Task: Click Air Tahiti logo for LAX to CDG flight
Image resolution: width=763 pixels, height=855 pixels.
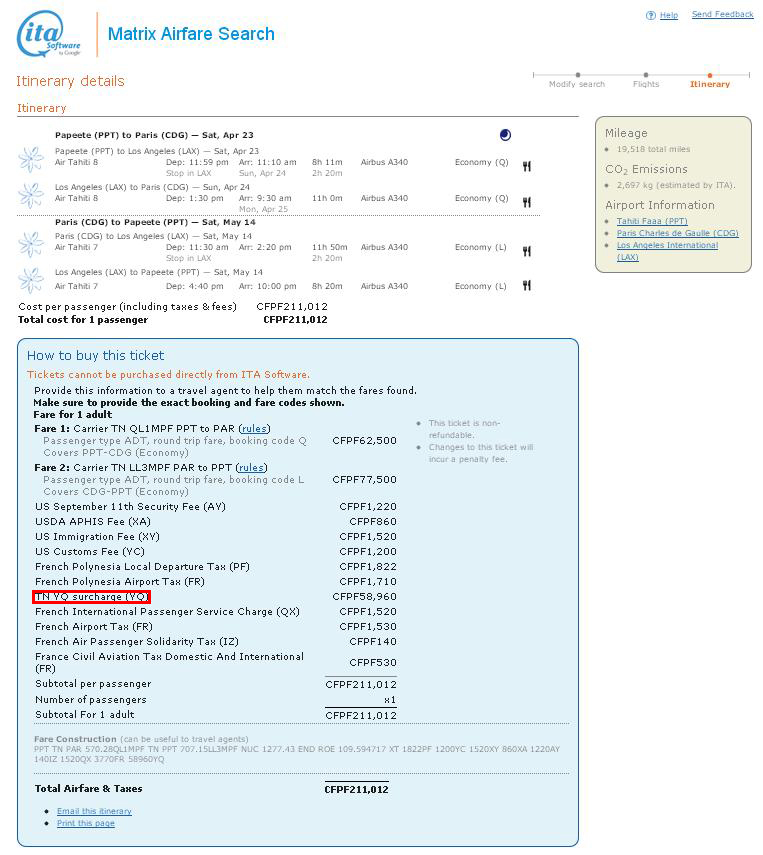Action: pos(31,195)
